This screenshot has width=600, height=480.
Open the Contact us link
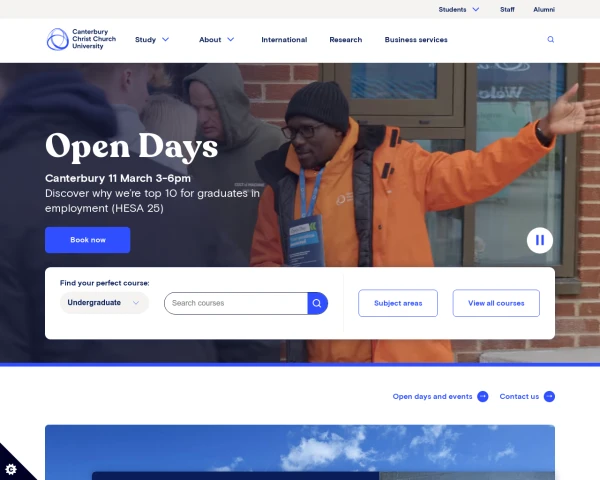(x=519, y=397)
